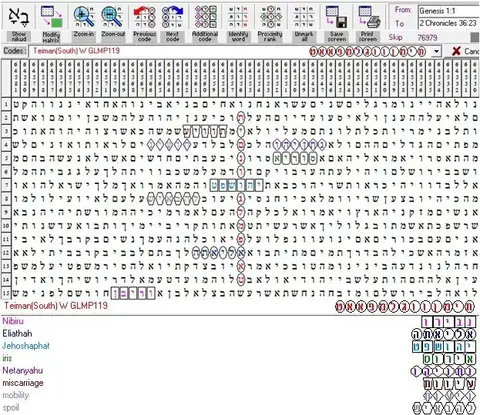Select Jehoshaphat in the code list
This screenshot has width=480, height=415.
point(26,346)
